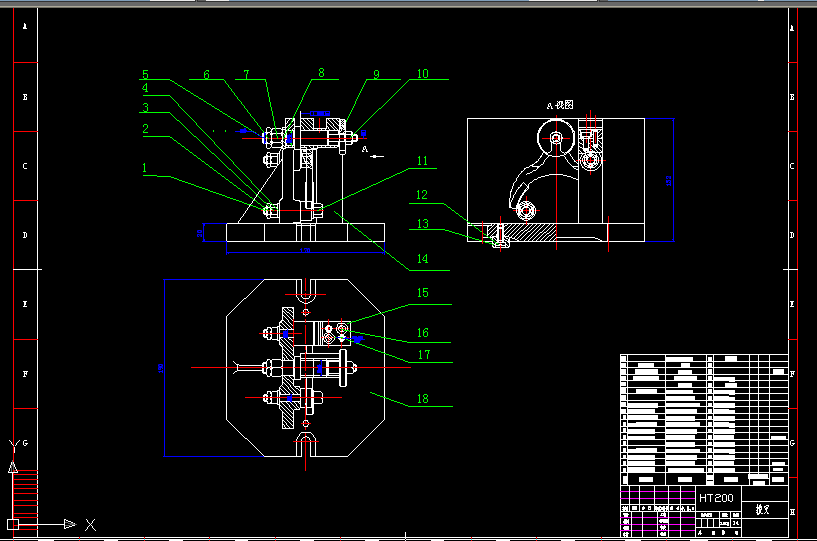Click the 'A视图' view title text
817x541 pixels.
(x=559, y=105)
